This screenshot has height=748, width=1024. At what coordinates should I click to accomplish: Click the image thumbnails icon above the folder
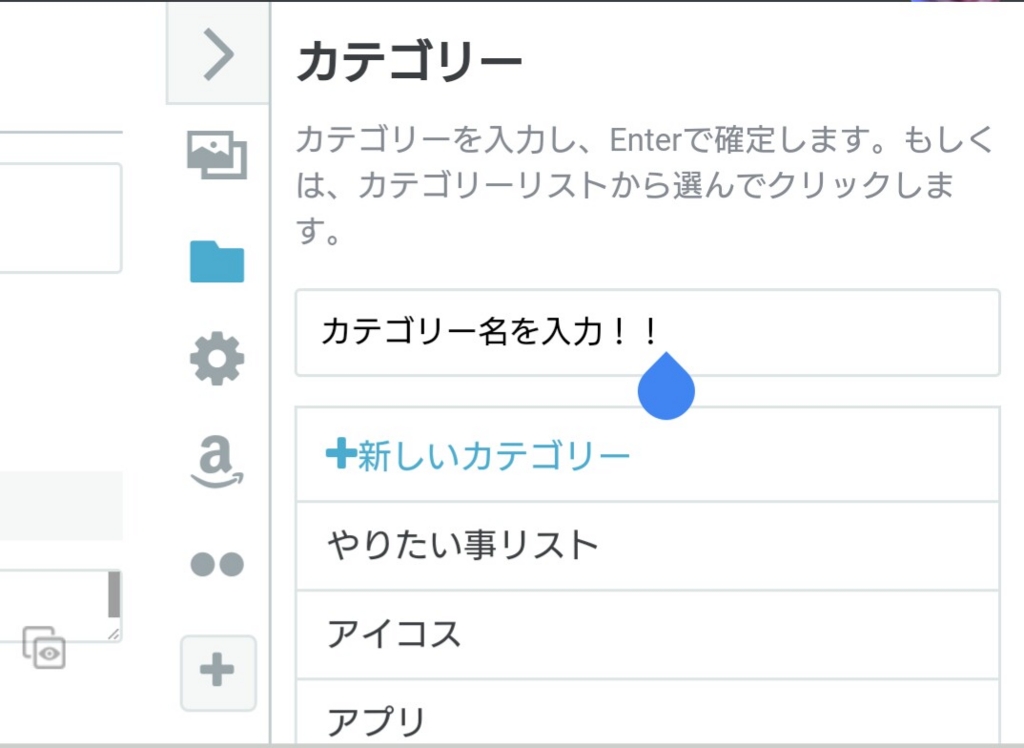point(218,156)
